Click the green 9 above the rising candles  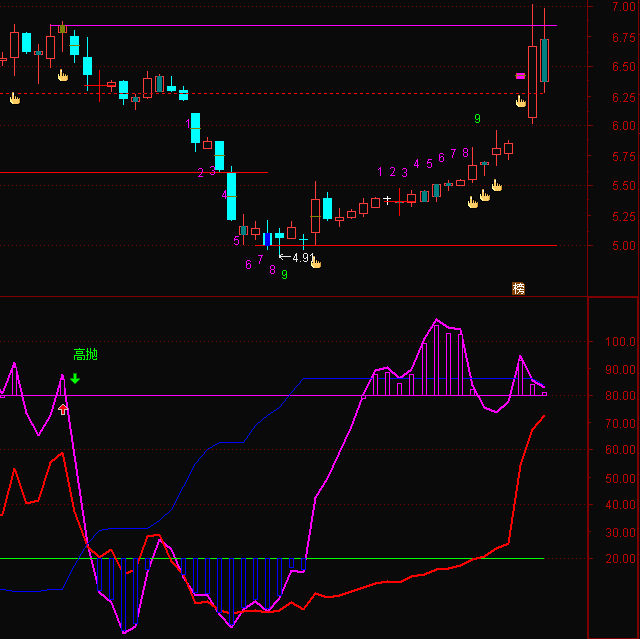point(477,119)
